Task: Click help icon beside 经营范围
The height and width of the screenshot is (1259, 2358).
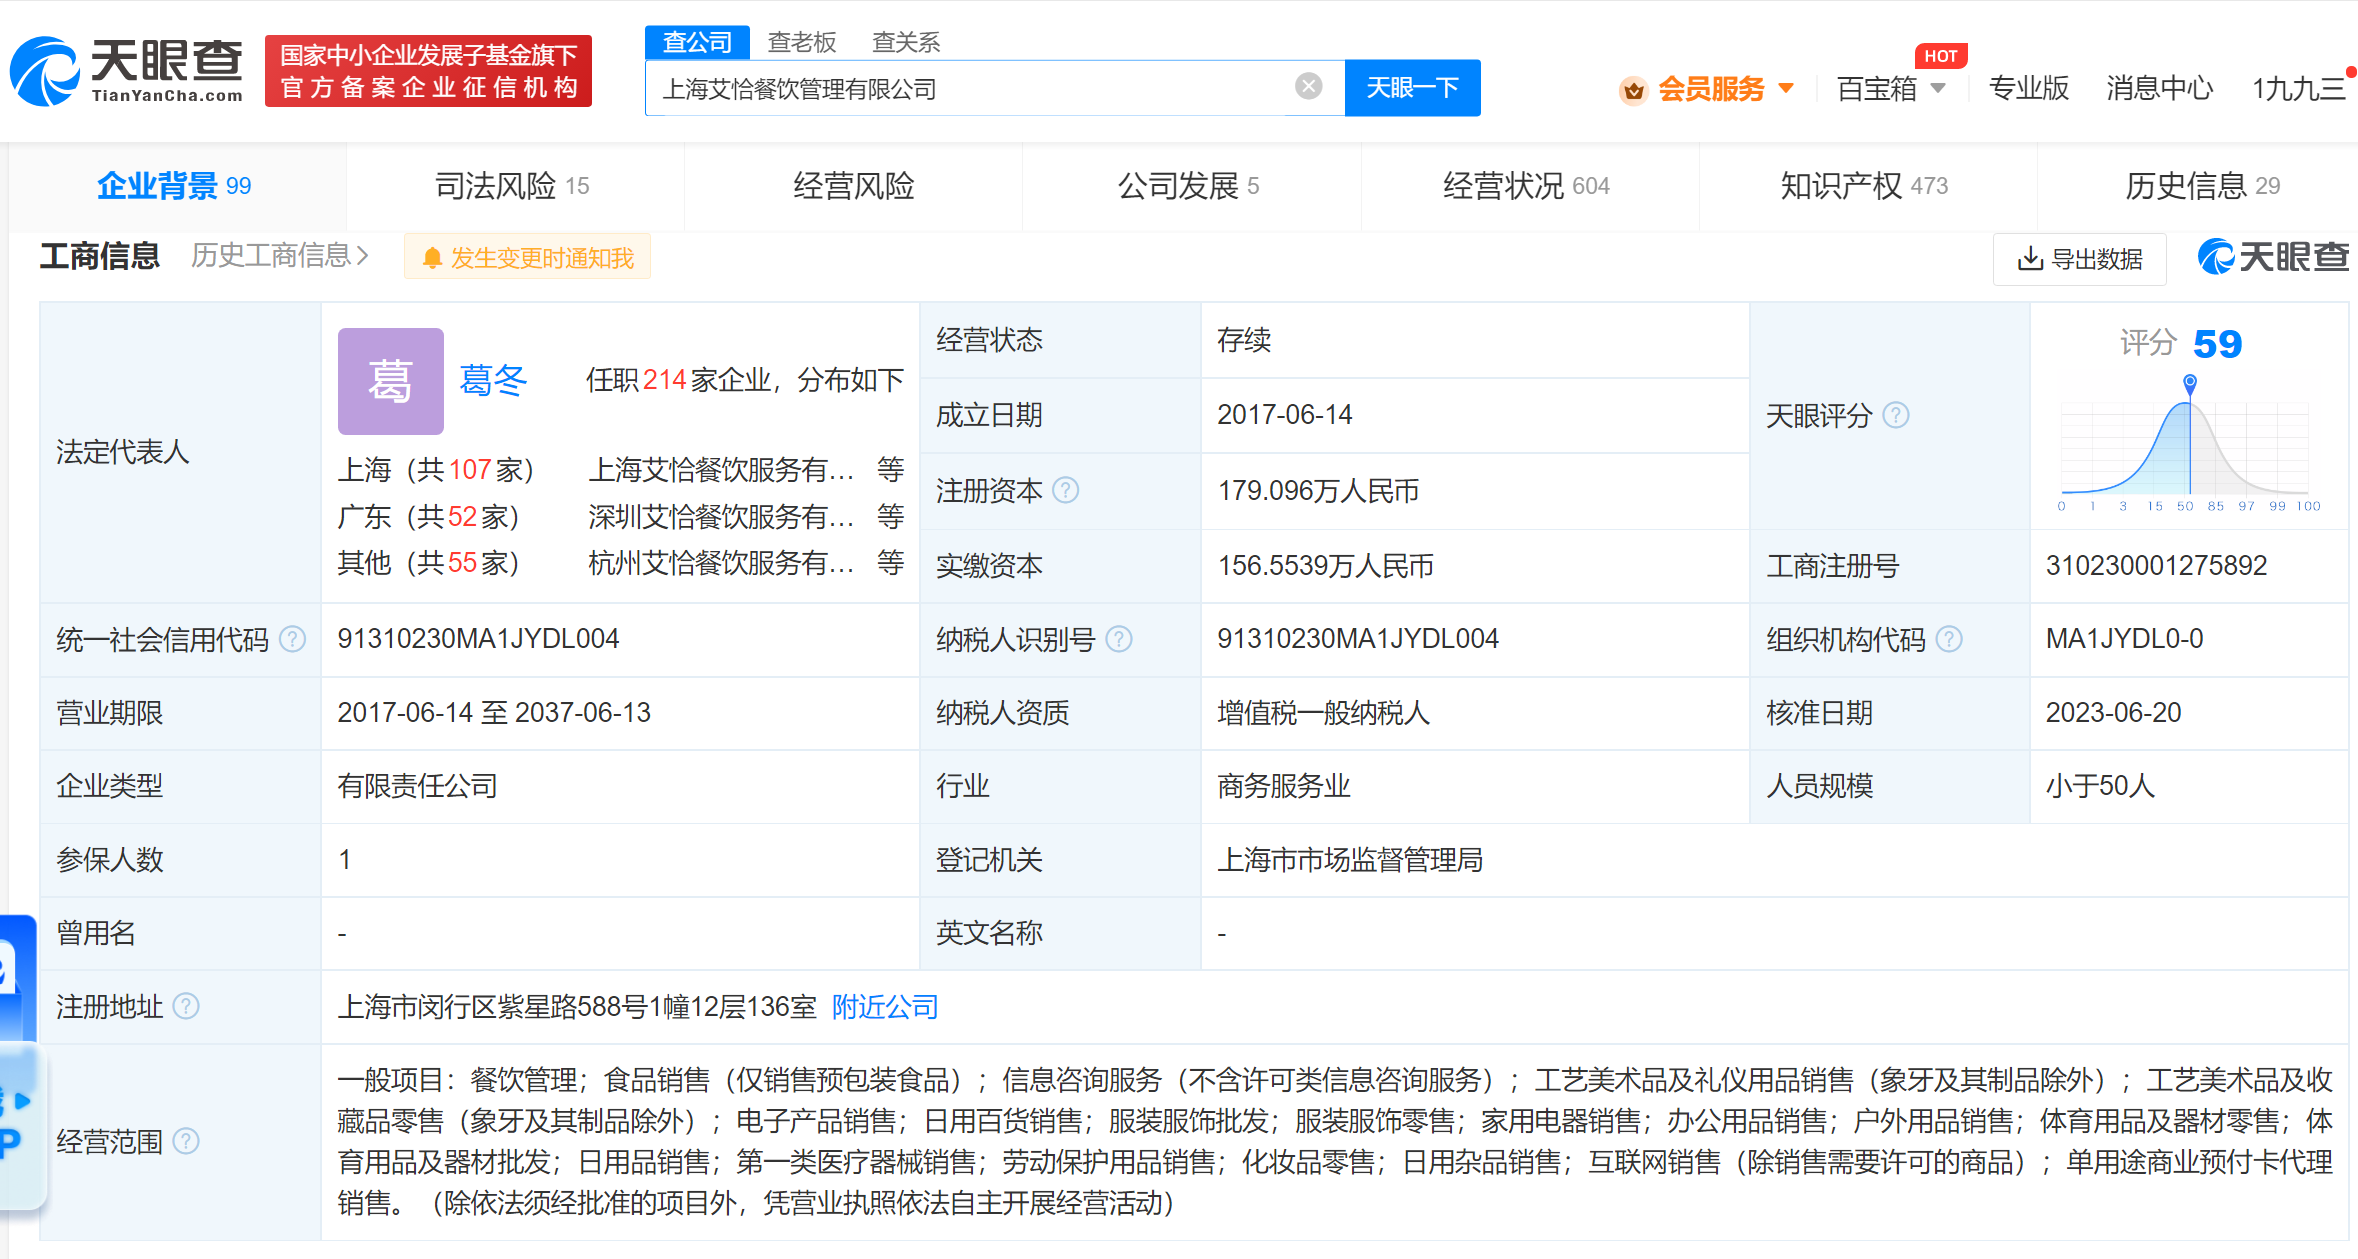Action: (x=186, y=1141)
